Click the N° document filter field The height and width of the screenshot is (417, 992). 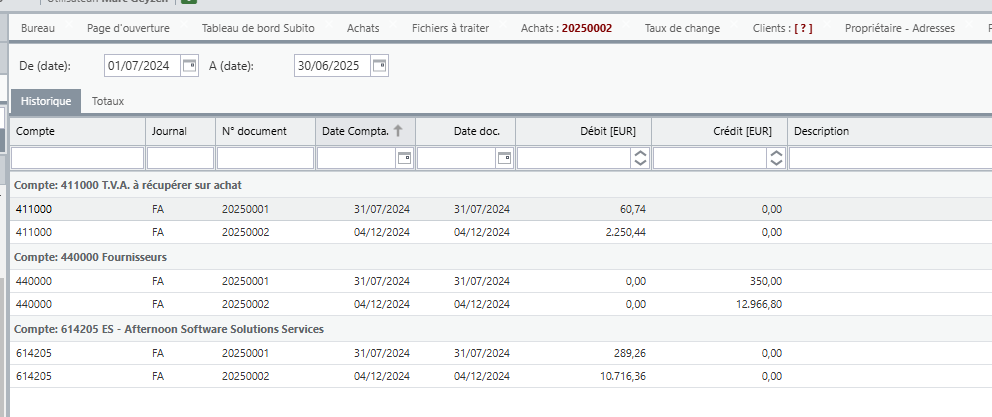[265, 158]
